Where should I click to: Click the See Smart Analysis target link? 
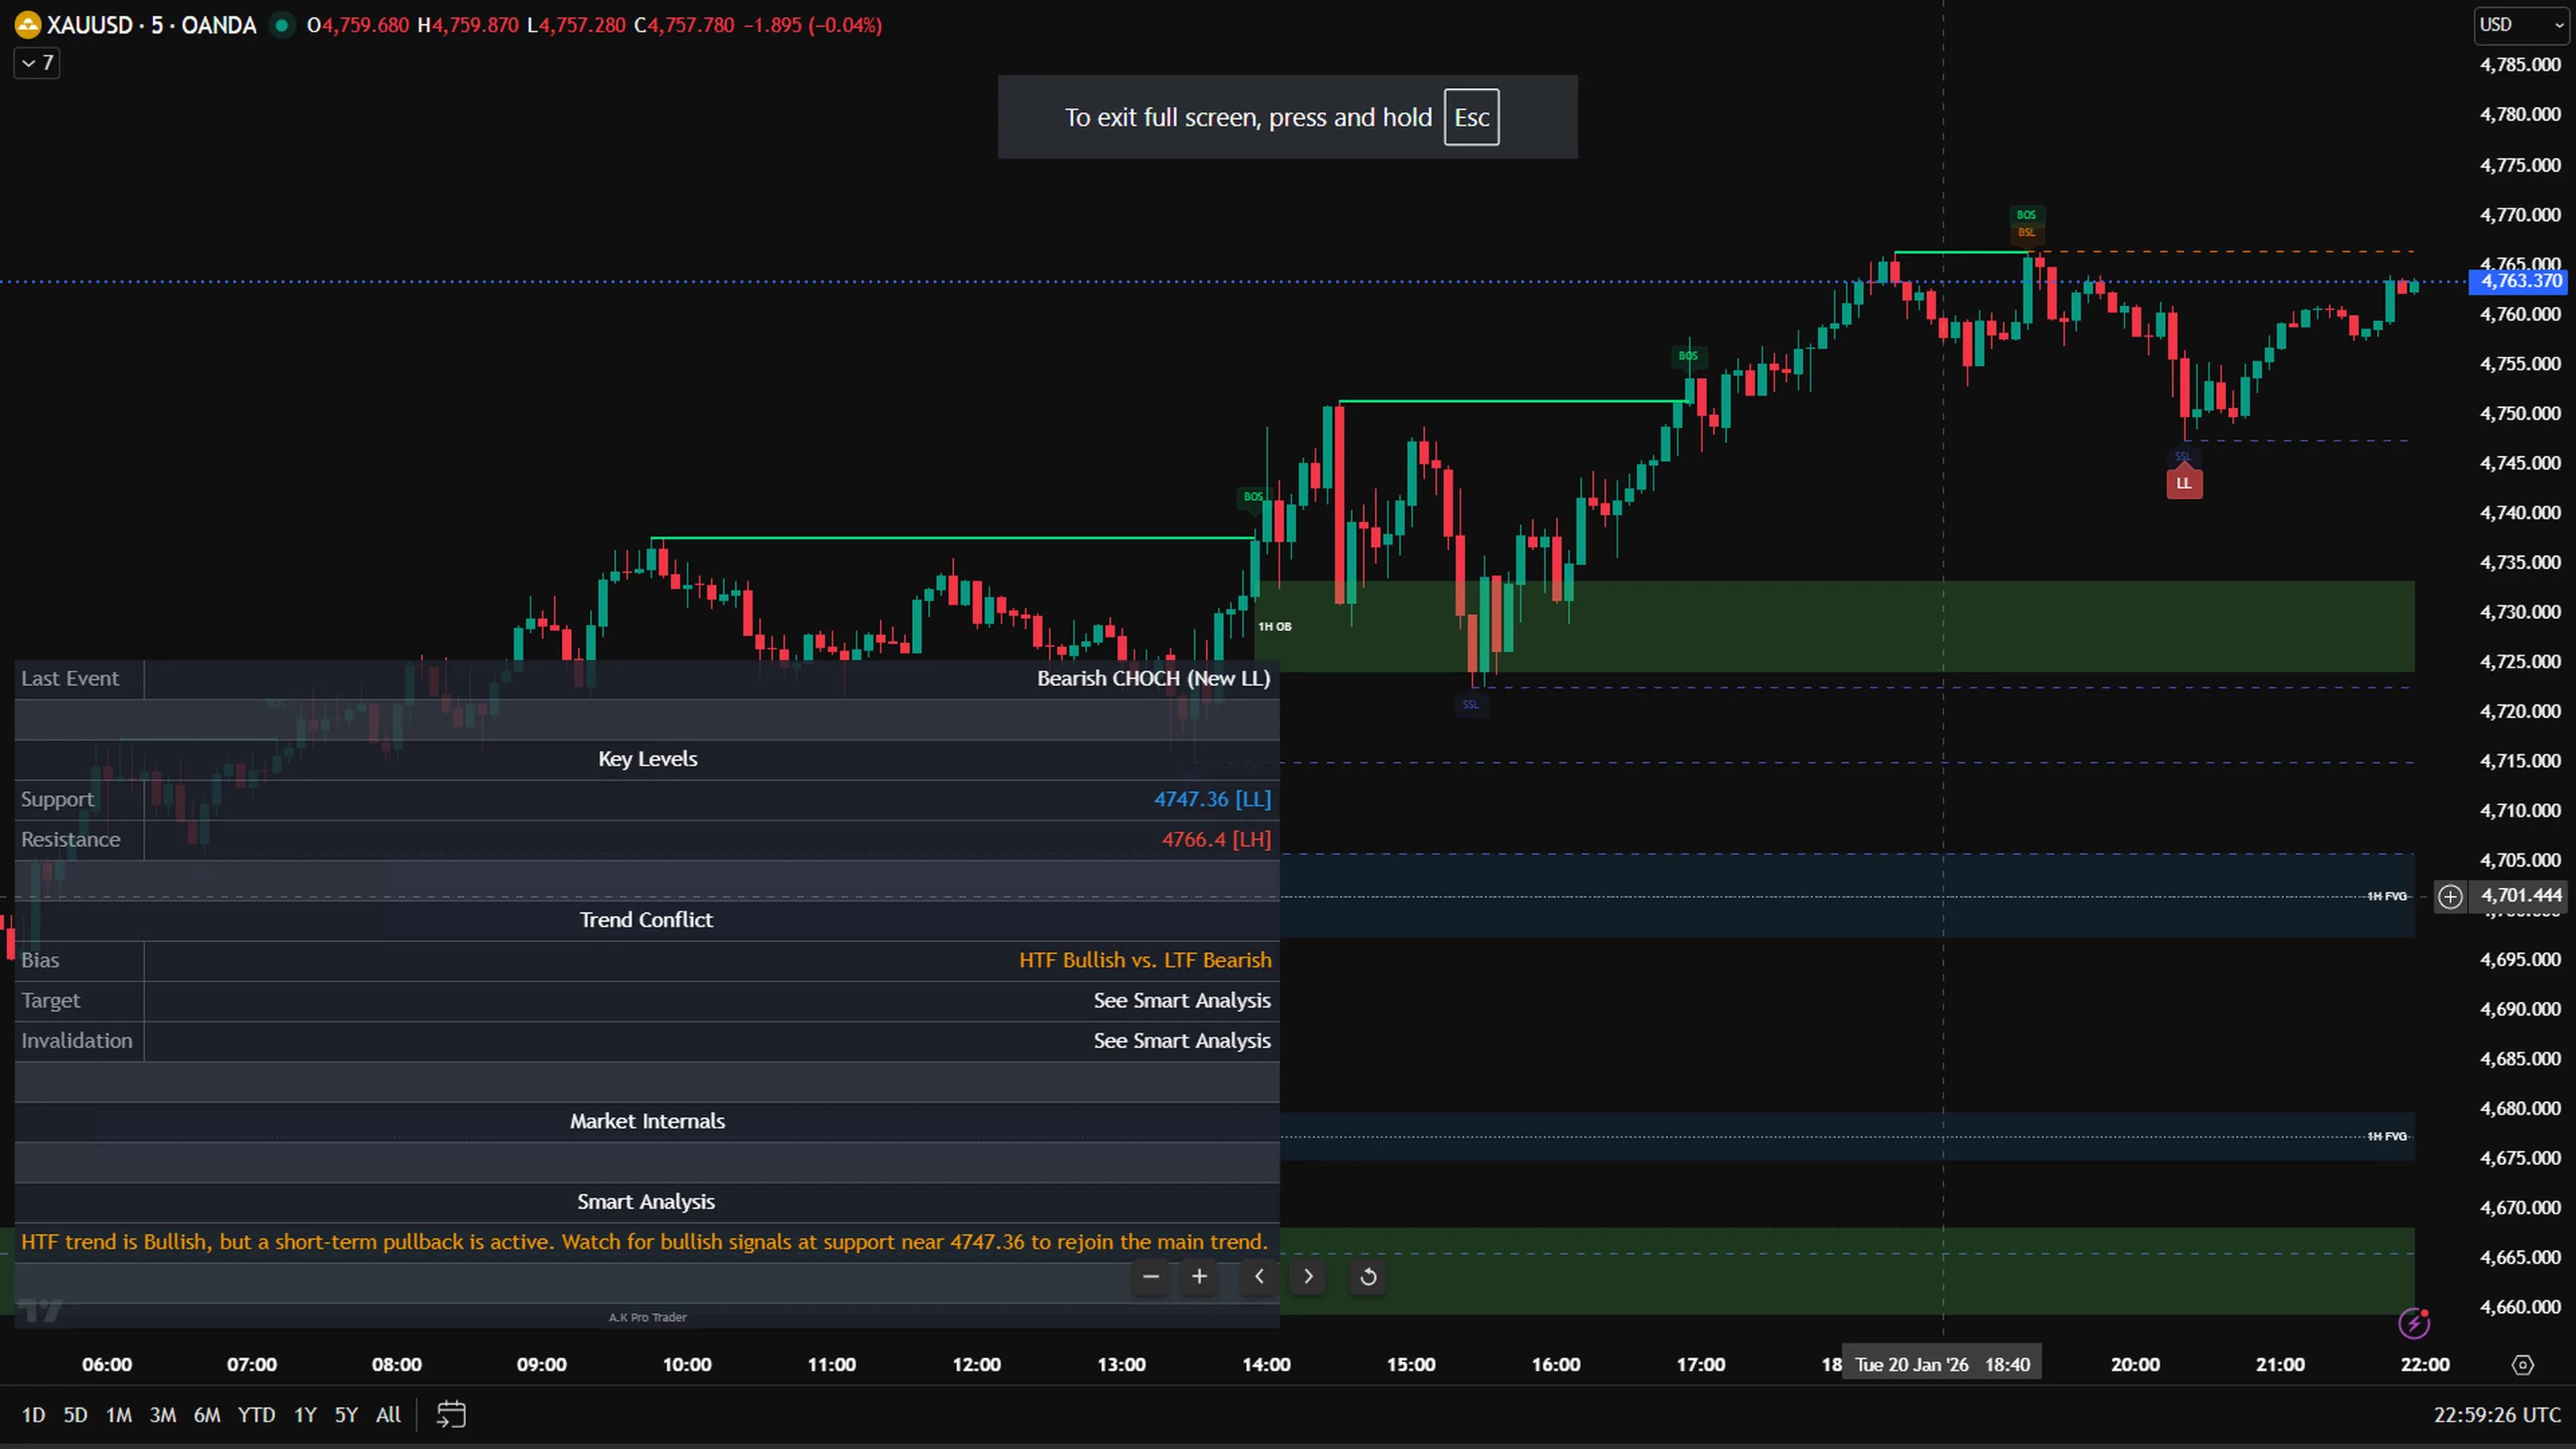click(1182, 999)
